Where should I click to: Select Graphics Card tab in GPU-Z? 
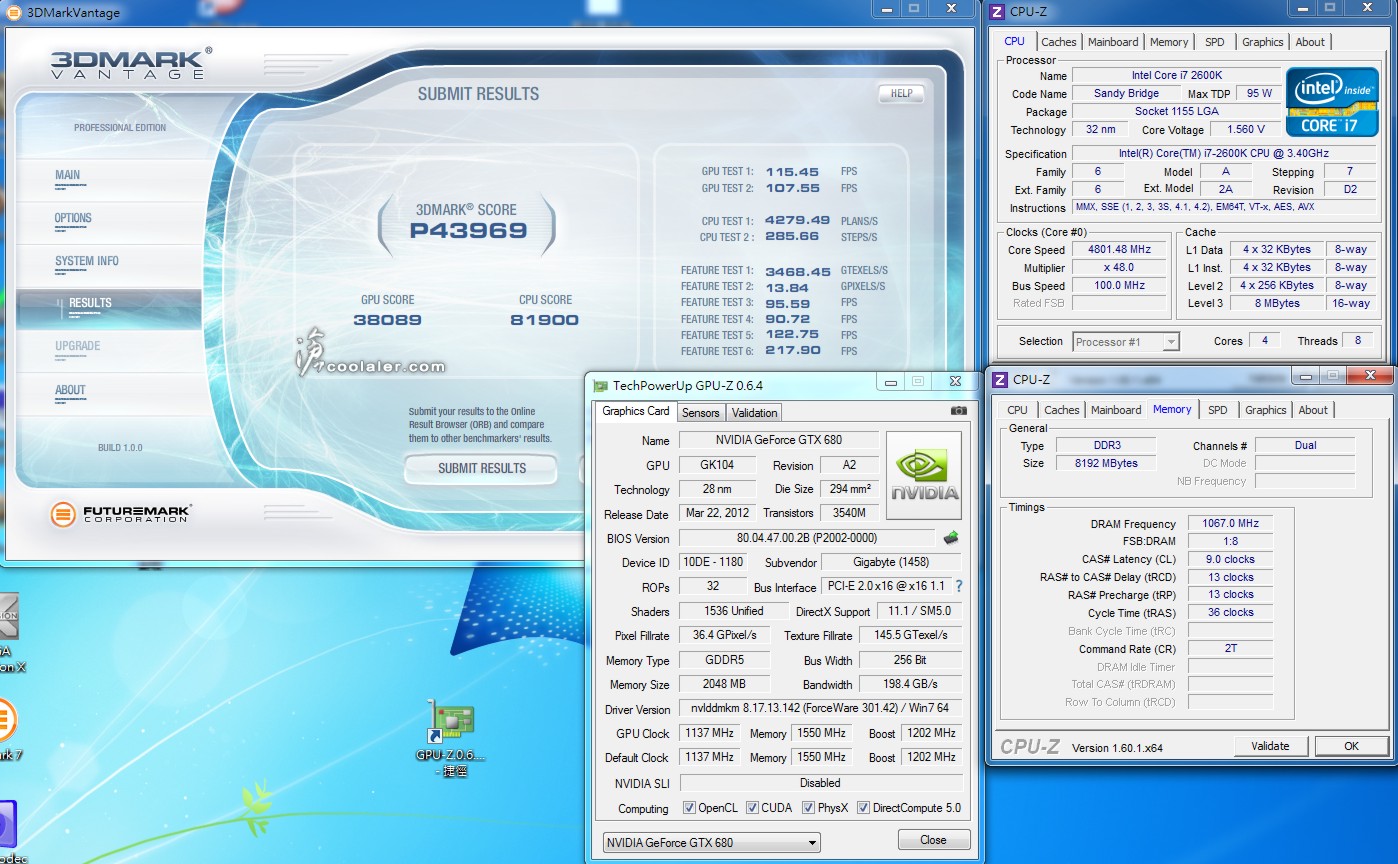[x=636, y=411]
